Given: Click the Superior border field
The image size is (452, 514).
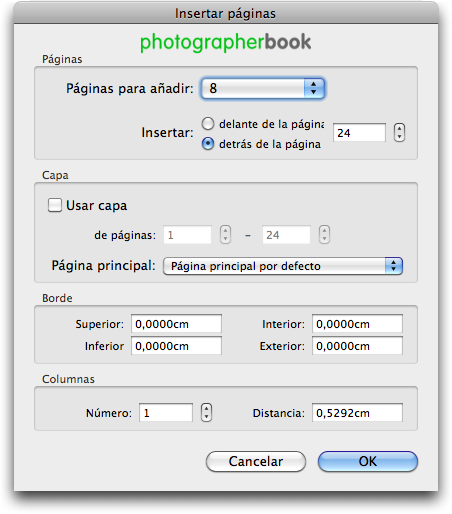Looking at the screenshot, I should coord(176,324).
